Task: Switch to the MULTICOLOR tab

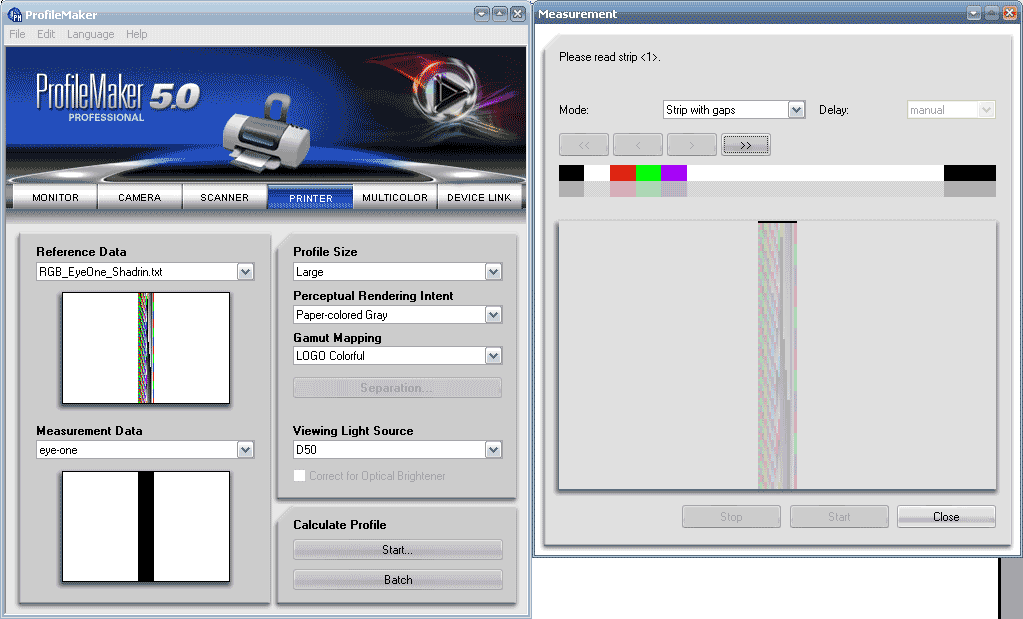Action: 395,197
